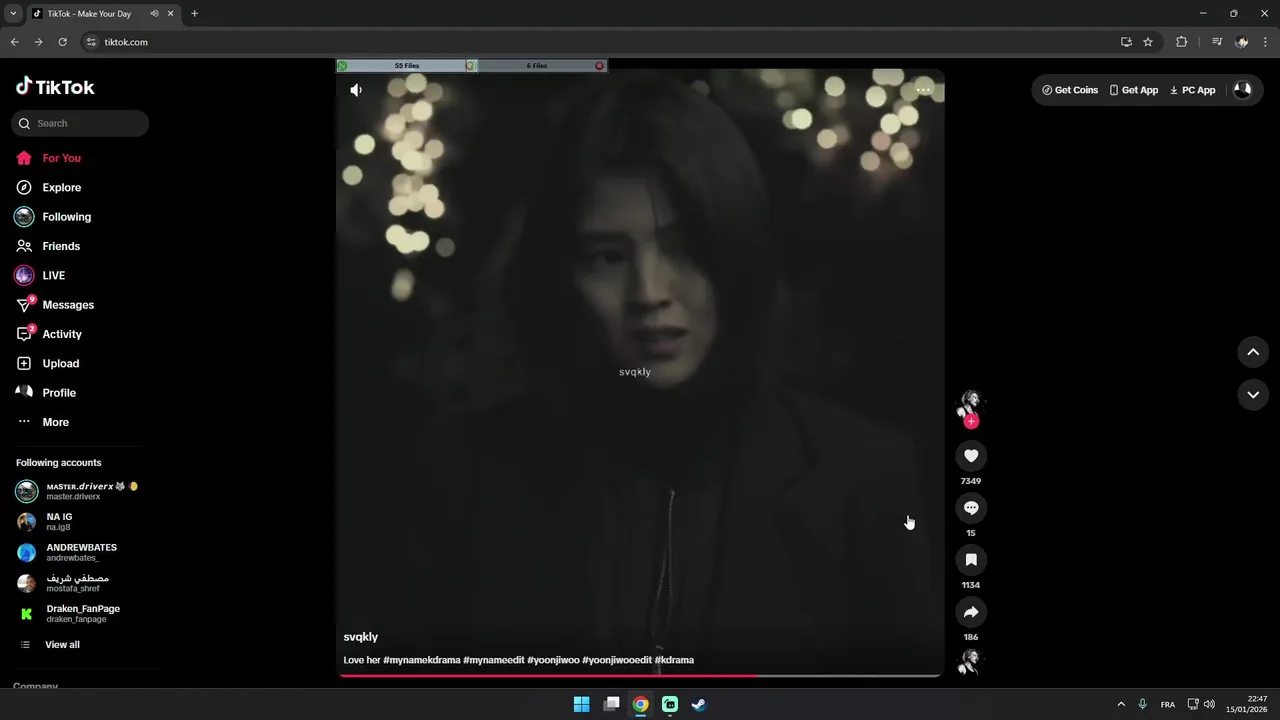The image size is (1280, 720).
Task: Open master.driverx following account
Action: tap(78, 491)
